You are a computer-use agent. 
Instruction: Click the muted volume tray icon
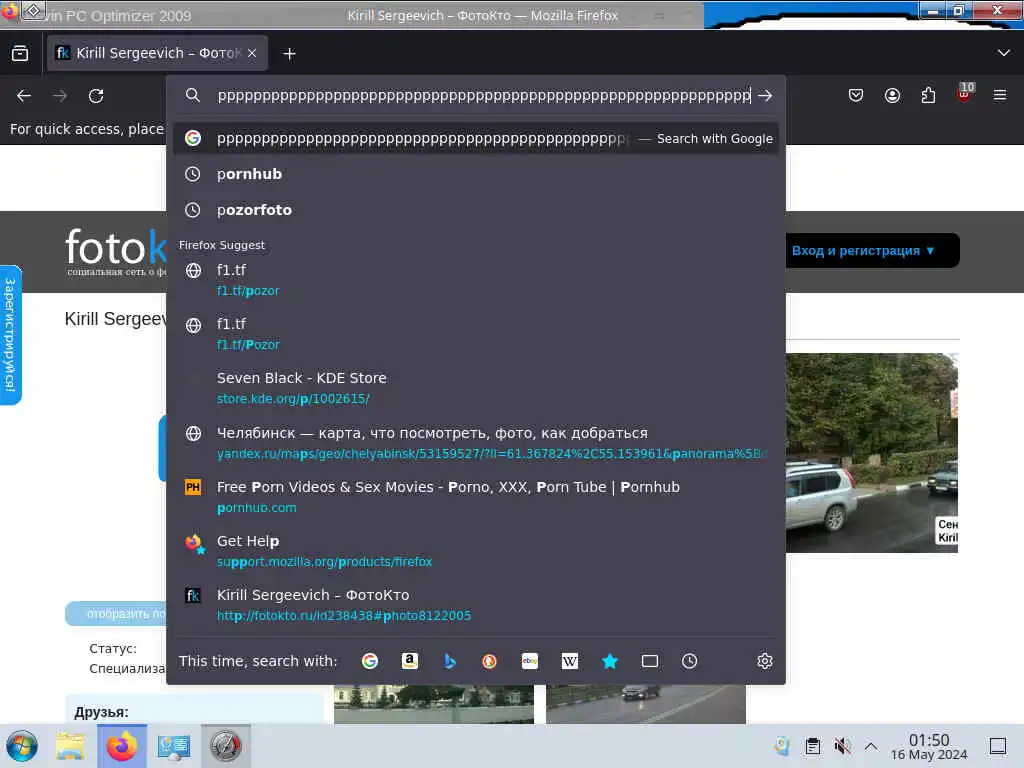(842, 746)
